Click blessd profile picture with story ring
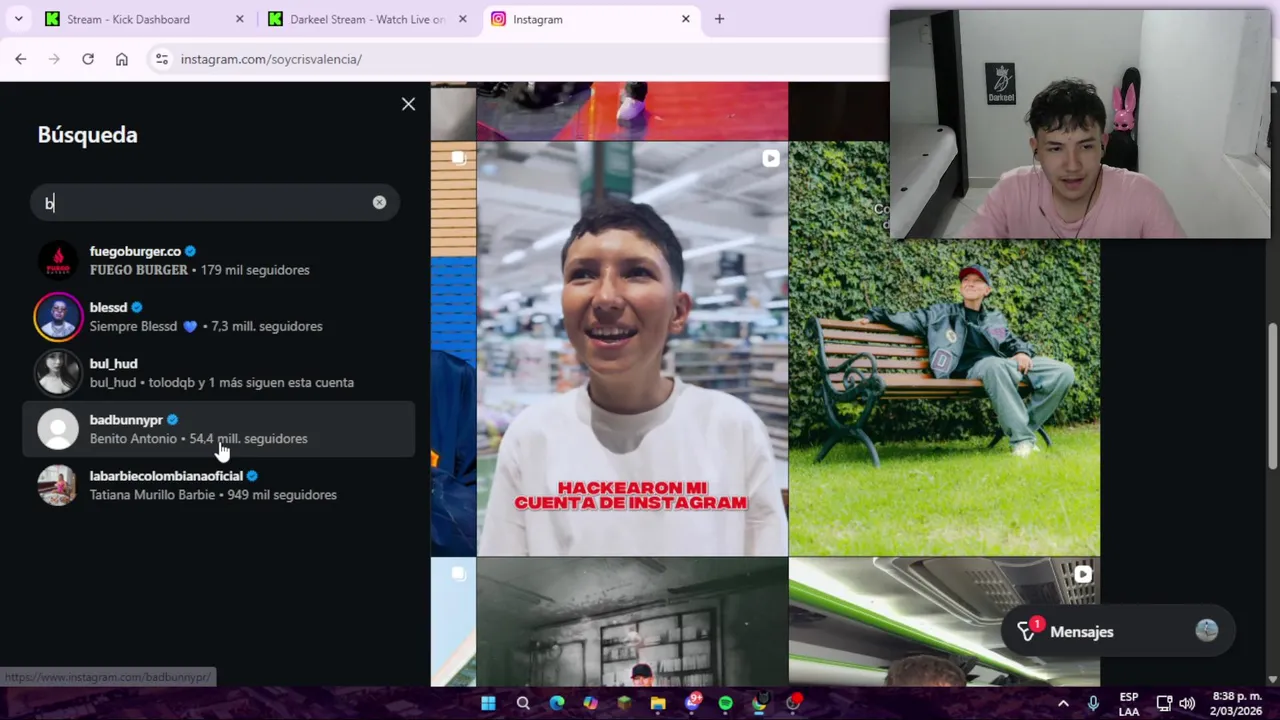Viewport: 1280px width, 720px height. click(58, 316)
